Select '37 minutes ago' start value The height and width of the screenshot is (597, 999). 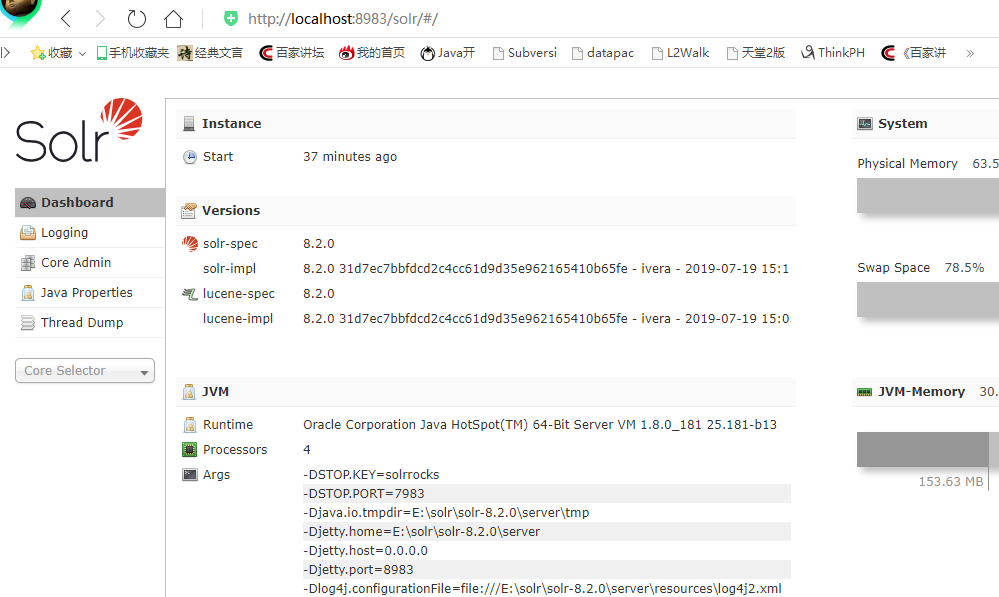[350, 157]
